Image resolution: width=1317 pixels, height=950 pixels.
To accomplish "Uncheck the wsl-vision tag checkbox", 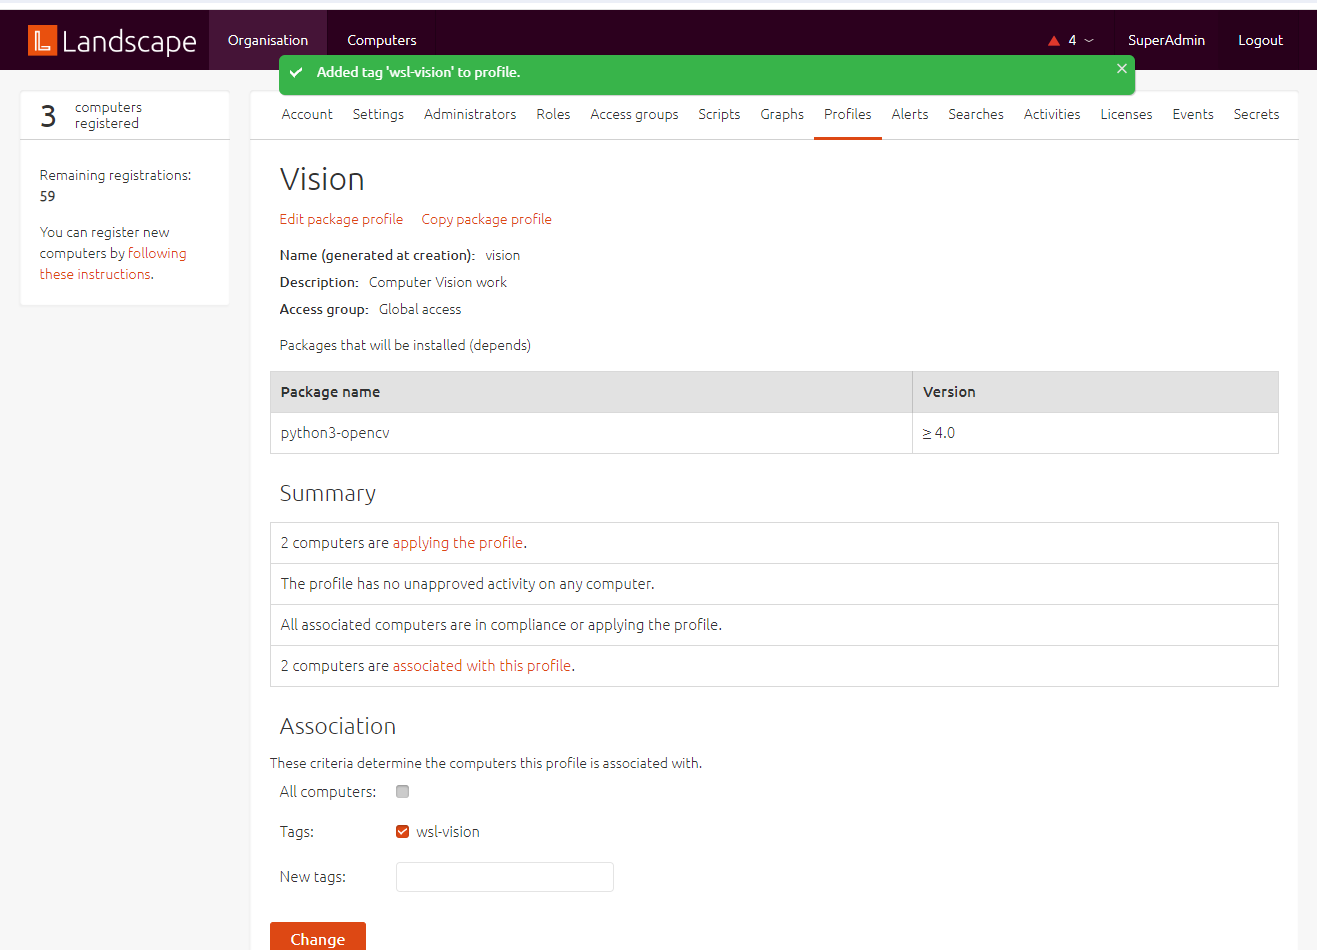I will pyautogui.click(x=402, y=831).
